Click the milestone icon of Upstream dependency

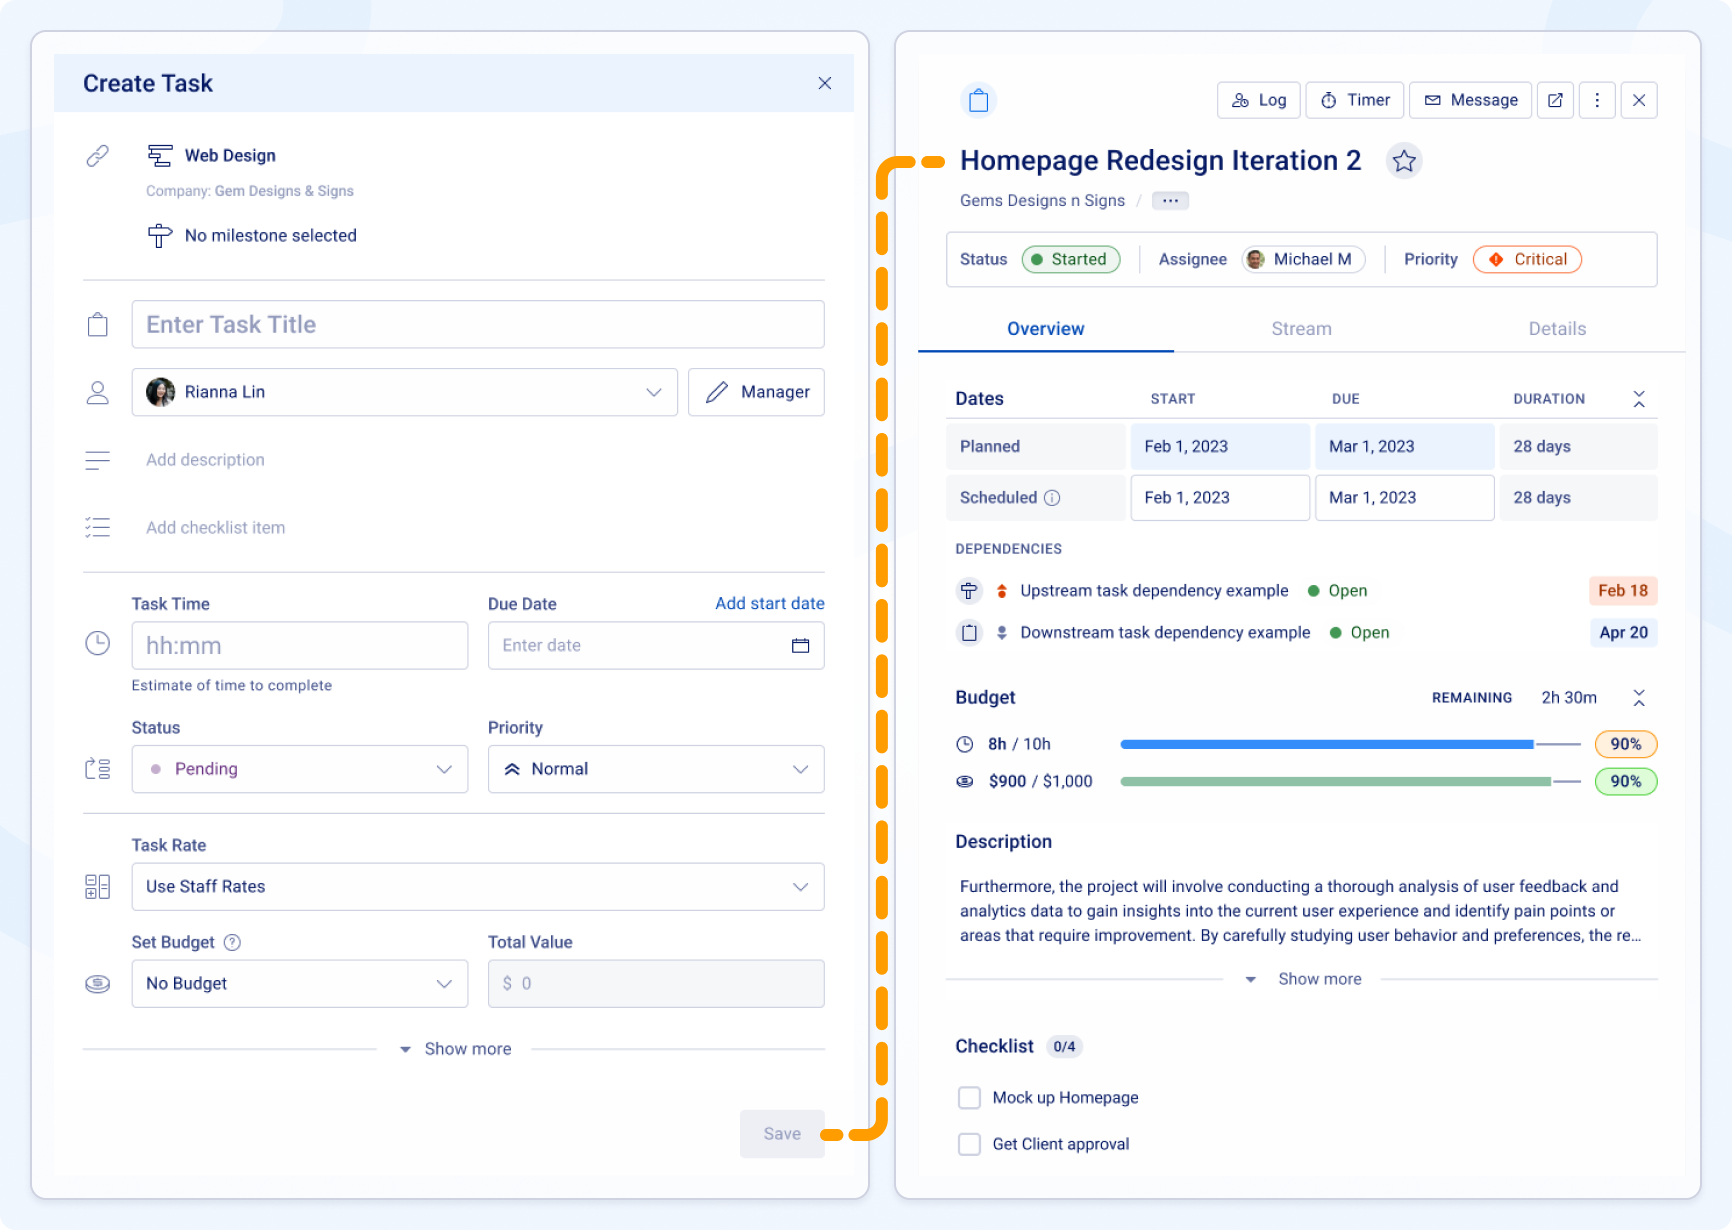click(969, 591)
